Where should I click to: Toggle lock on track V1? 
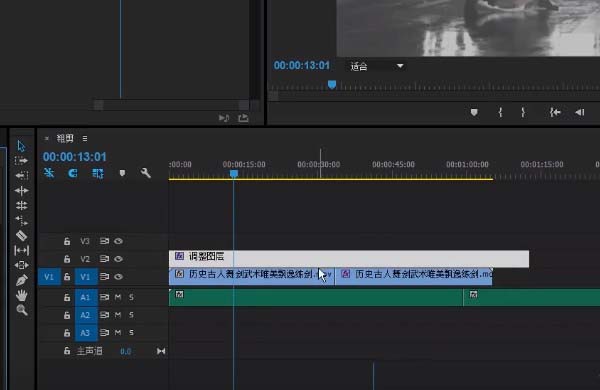67,276
